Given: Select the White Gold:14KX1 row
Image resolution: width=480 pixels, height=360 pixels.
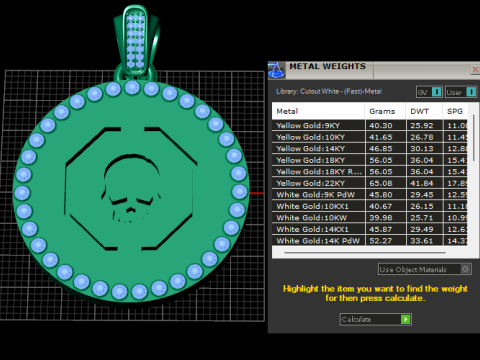Looking at the screenshot, I should [370, 229].
